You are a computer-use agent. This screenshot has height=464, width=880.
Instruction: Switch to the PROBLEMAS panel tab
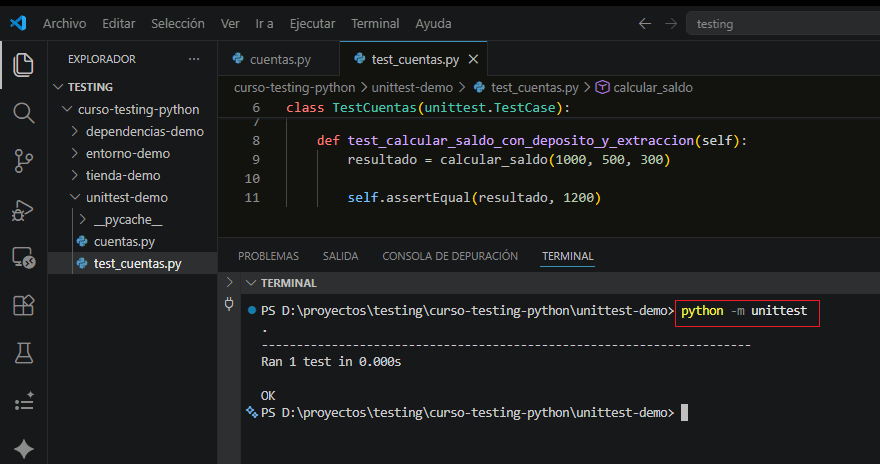click(268, 256)
